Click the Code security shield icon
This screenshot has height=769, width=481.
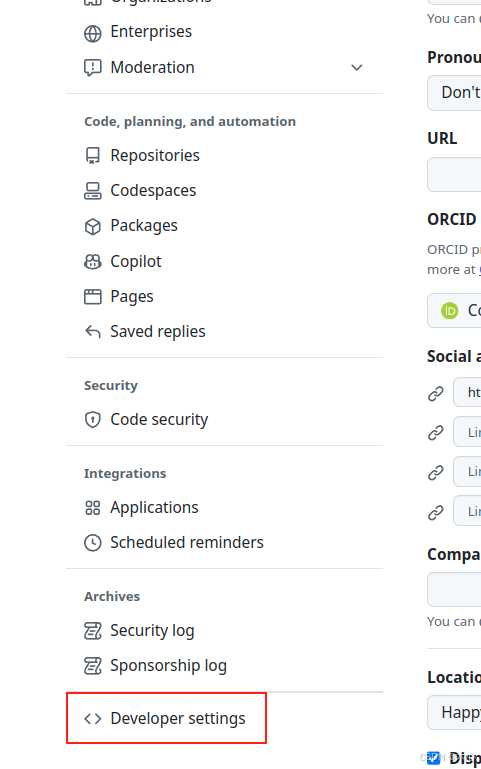pos(93,420)
